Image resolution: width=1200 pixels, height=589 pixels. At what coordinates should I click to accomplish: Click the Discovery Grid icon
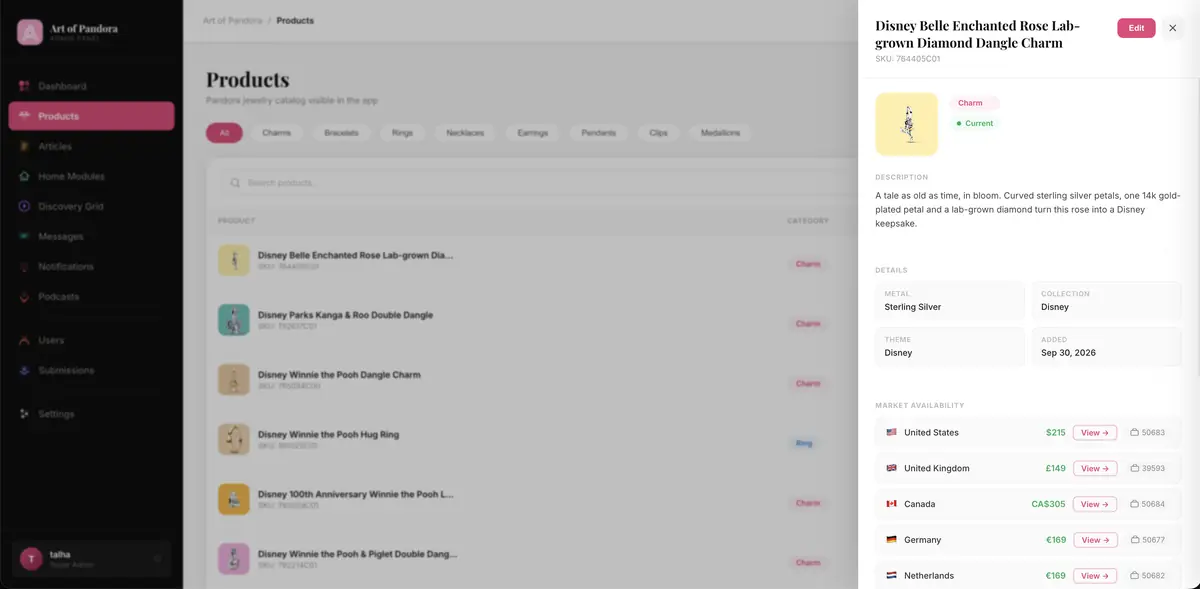24,206
